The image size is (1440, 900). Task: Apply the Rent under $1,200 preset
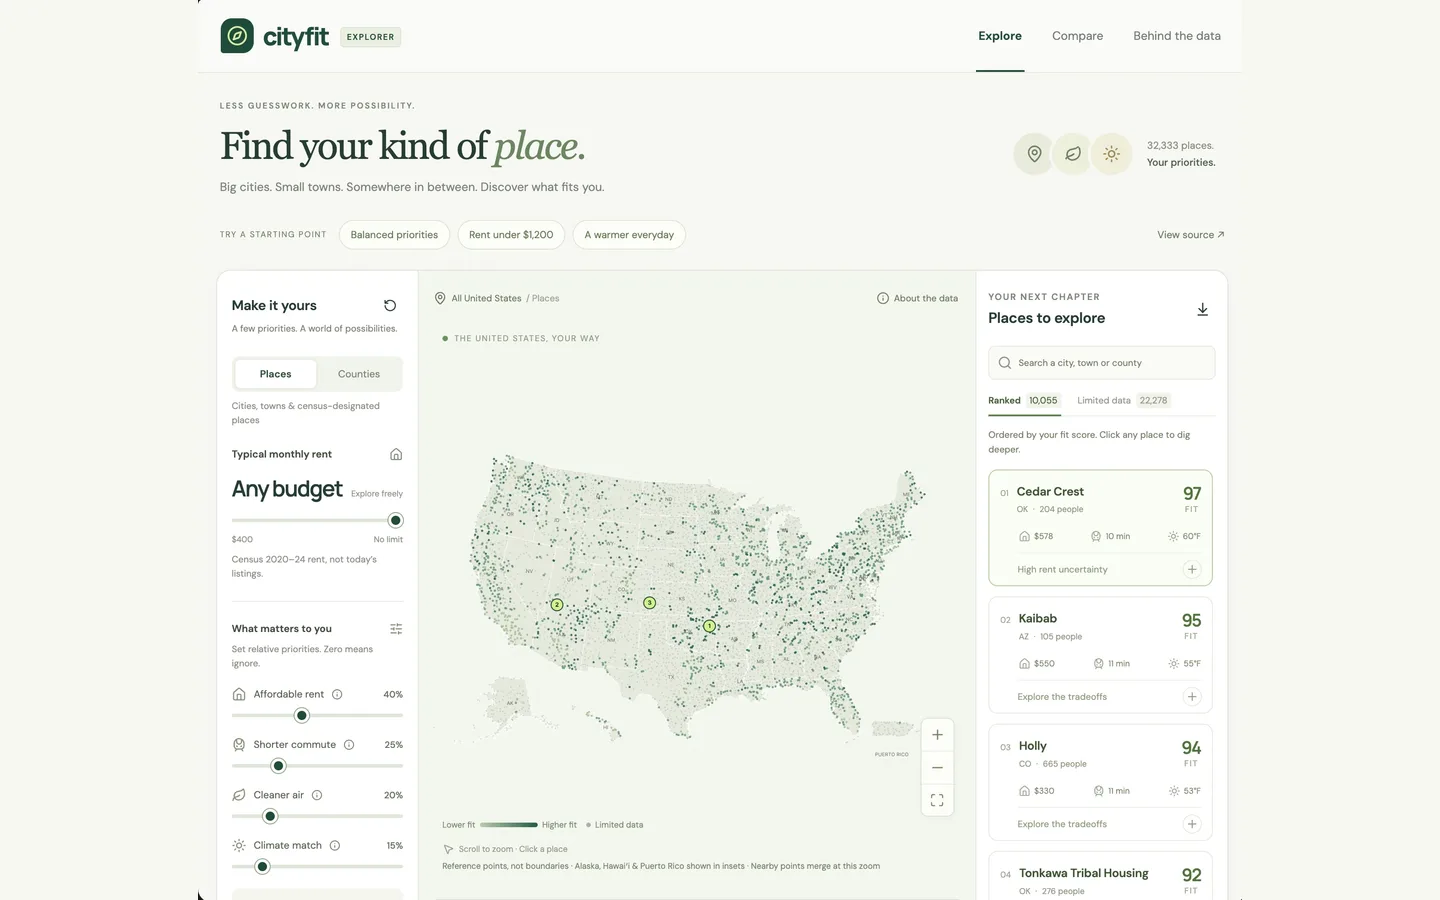pos(511,235)
